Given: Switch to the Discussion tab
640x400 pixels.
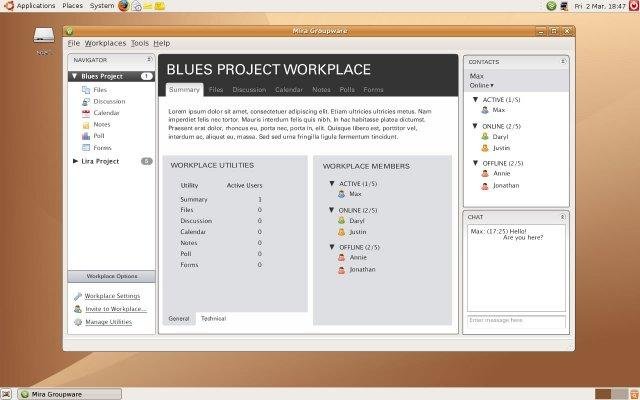Looking at the screenshot, I should (249, 90).
